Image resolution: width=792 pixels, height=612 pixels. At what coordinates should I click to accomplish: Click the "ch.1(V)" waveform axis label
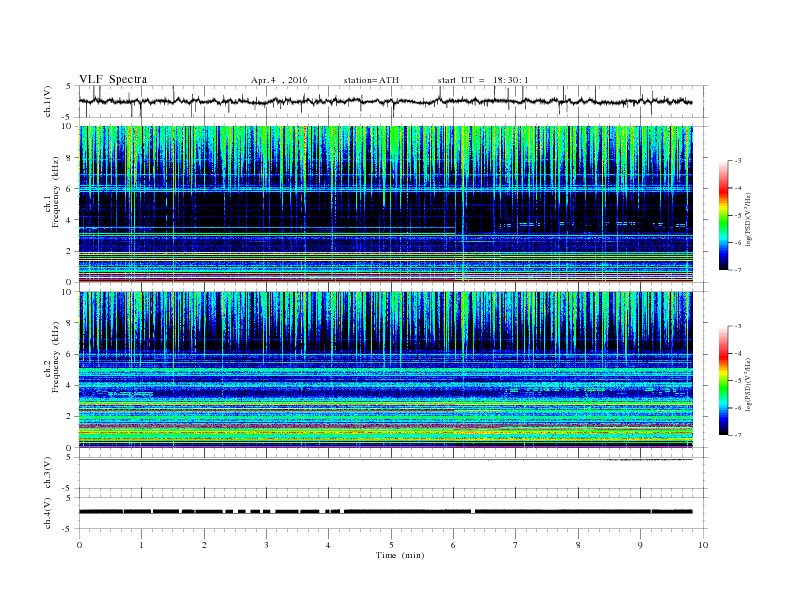48,101
